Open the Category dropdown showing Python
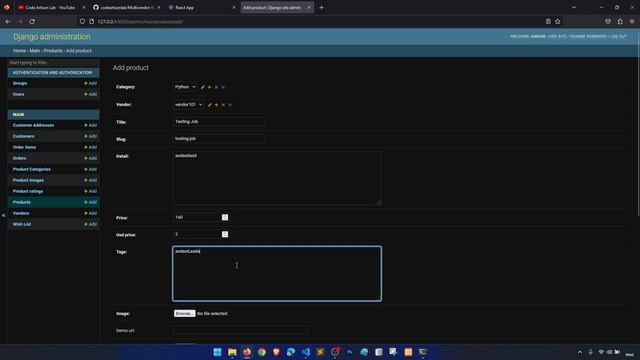The height and width of the screenshot is (360, 640). (185, 87)
